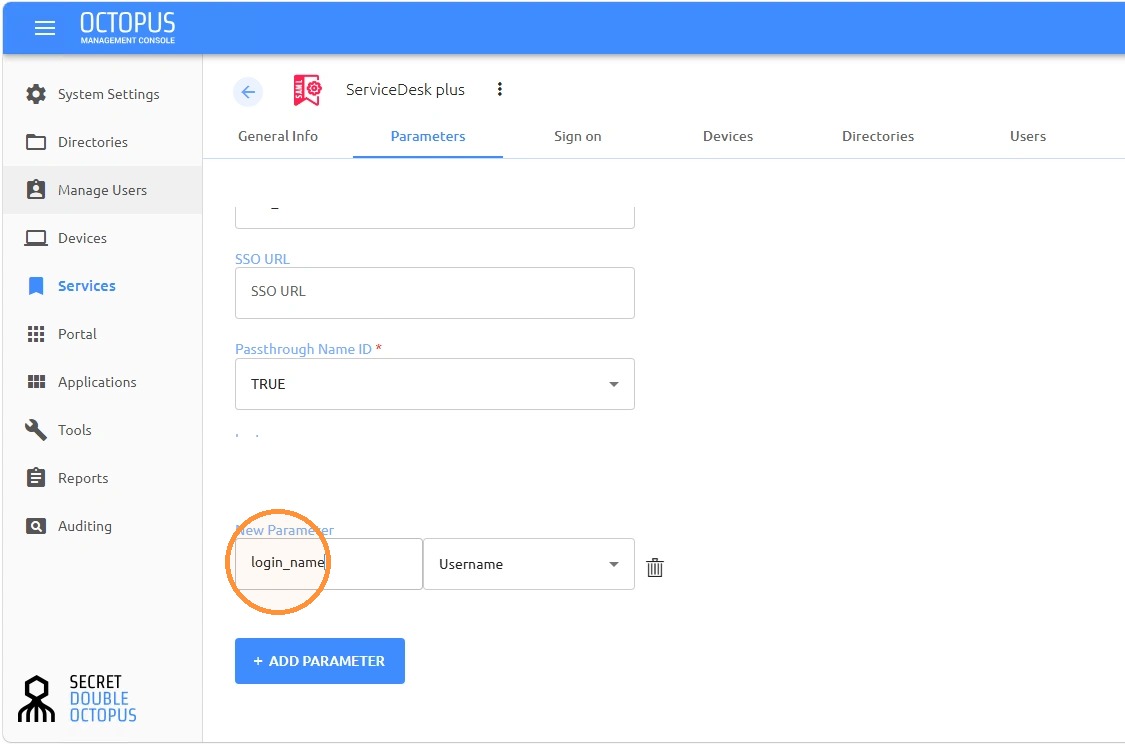Switch to the Sign on tab

(x=578, y=136)
